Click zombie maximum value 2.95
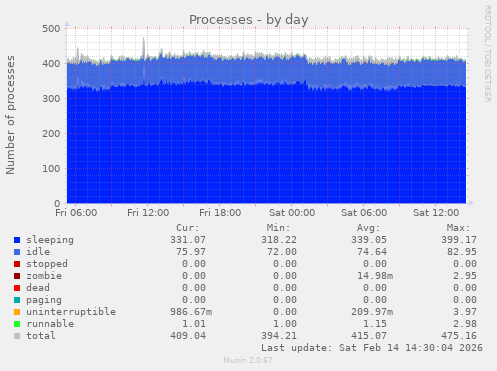 click(465, 276)
